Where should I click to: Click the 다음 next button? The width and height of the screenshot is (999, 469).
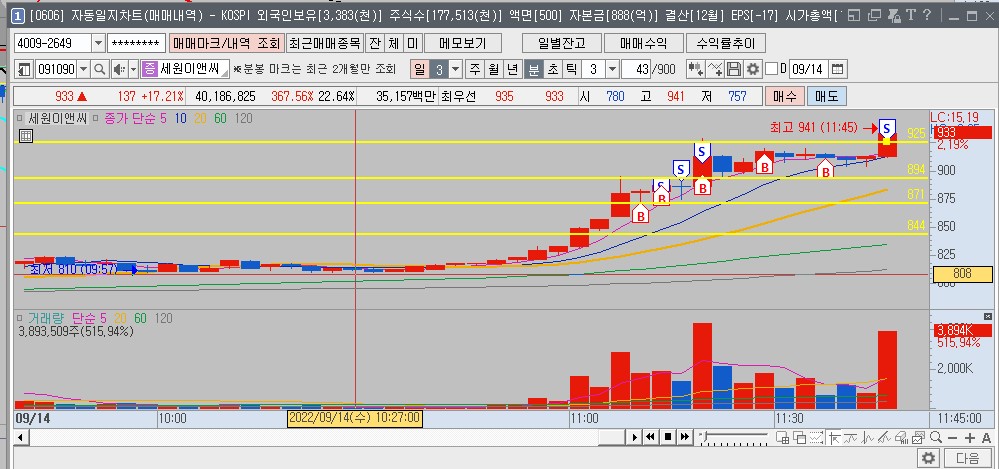coord(968,458)
